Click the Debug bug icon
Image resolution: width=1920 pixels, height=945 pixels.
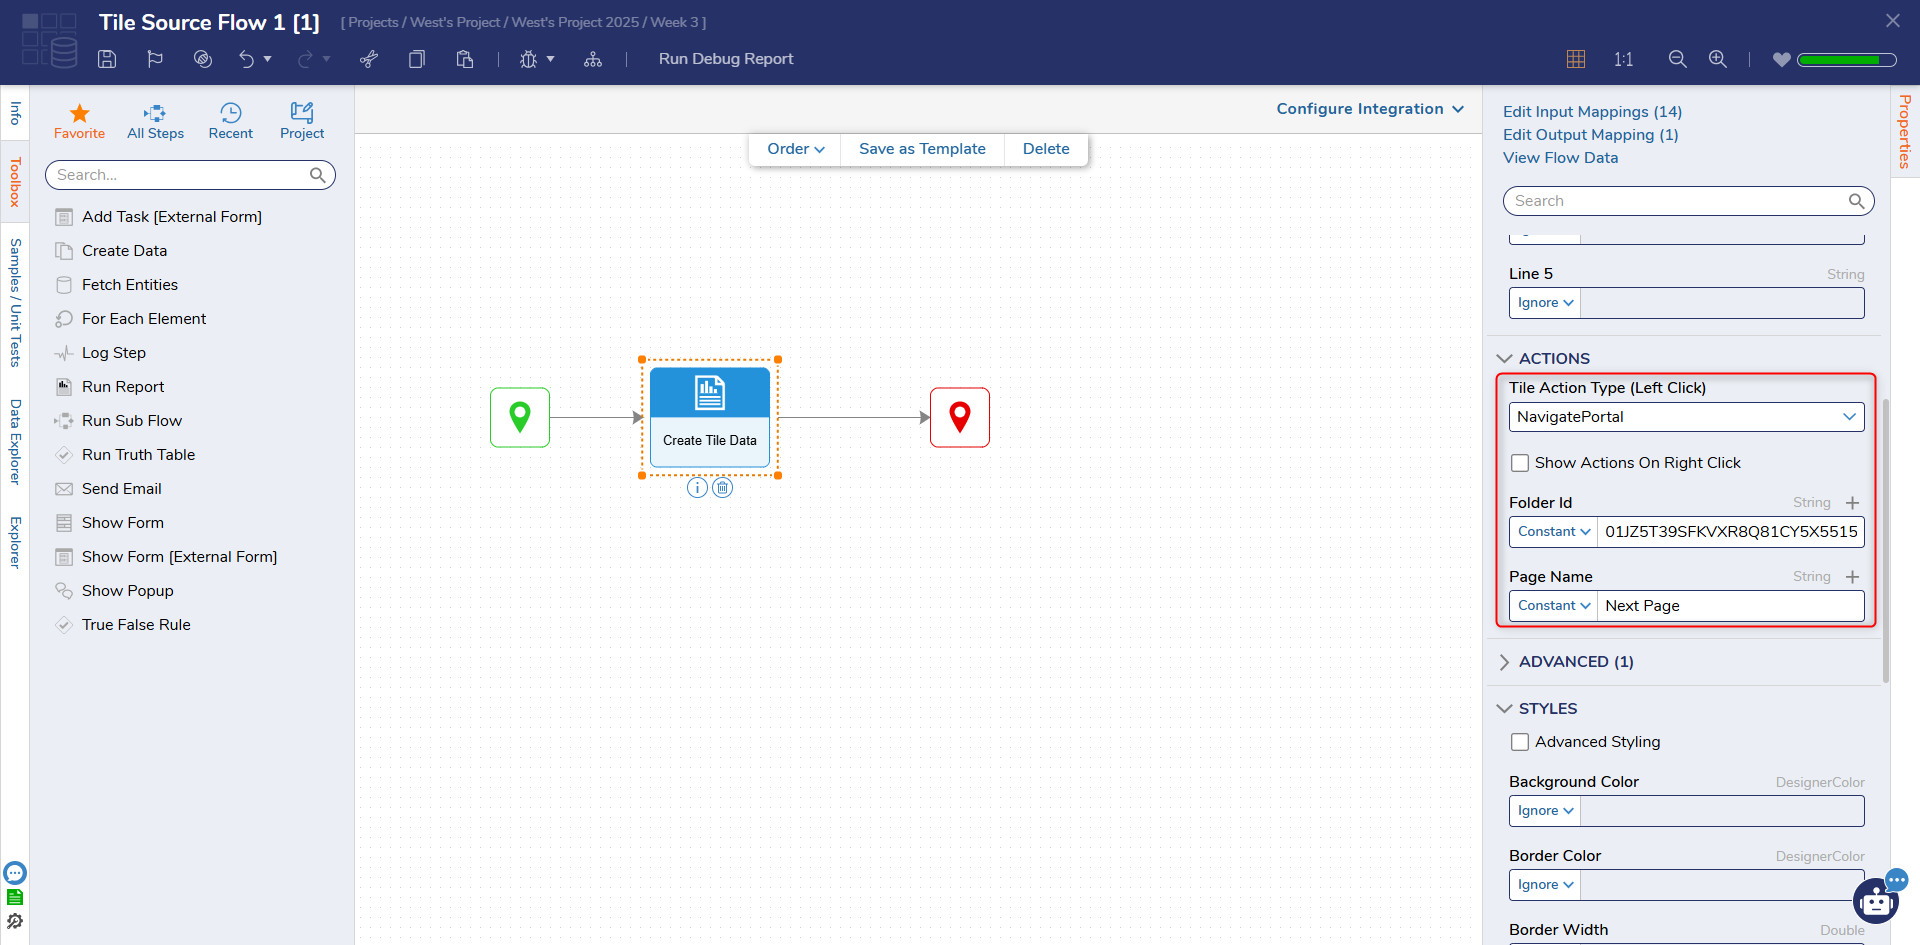(x=528, y=59)
